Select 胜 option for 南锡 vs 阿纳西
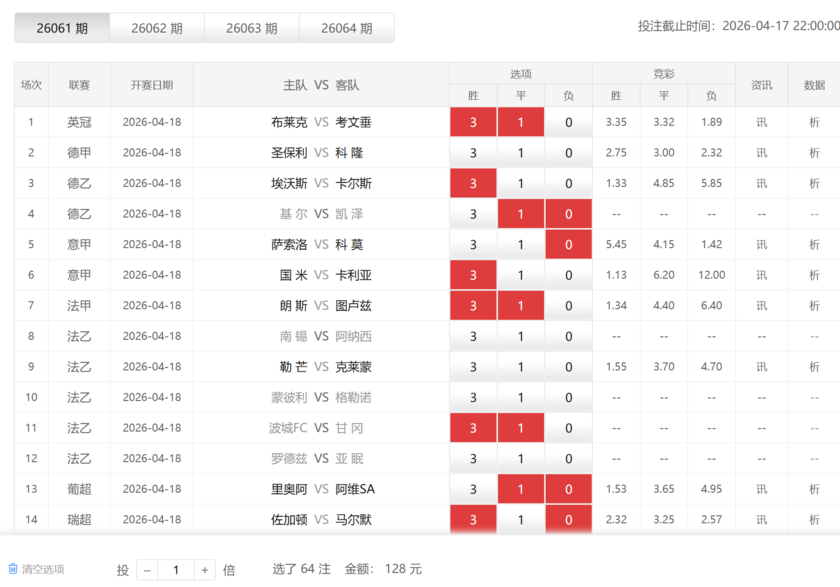Viewport: 840px width, 587px height. tap(472, 336)
